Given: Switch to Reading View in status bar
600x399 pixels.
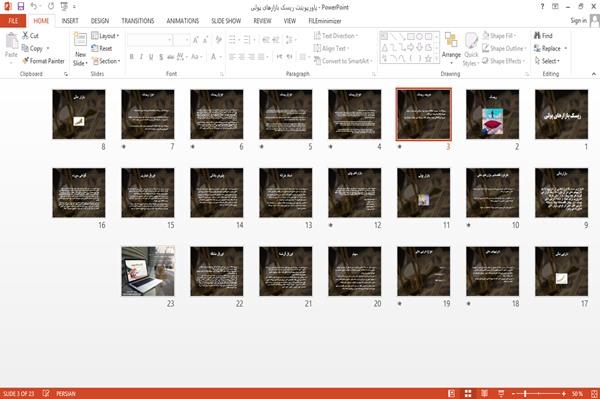Looking at the screenshot, I should point(484,393).
